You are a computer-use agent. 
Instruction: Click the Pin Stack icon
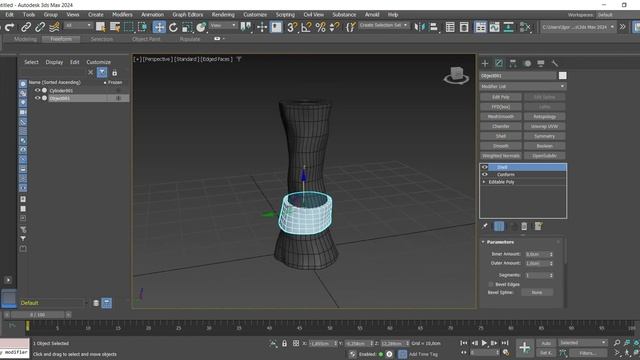click(484, 226)
